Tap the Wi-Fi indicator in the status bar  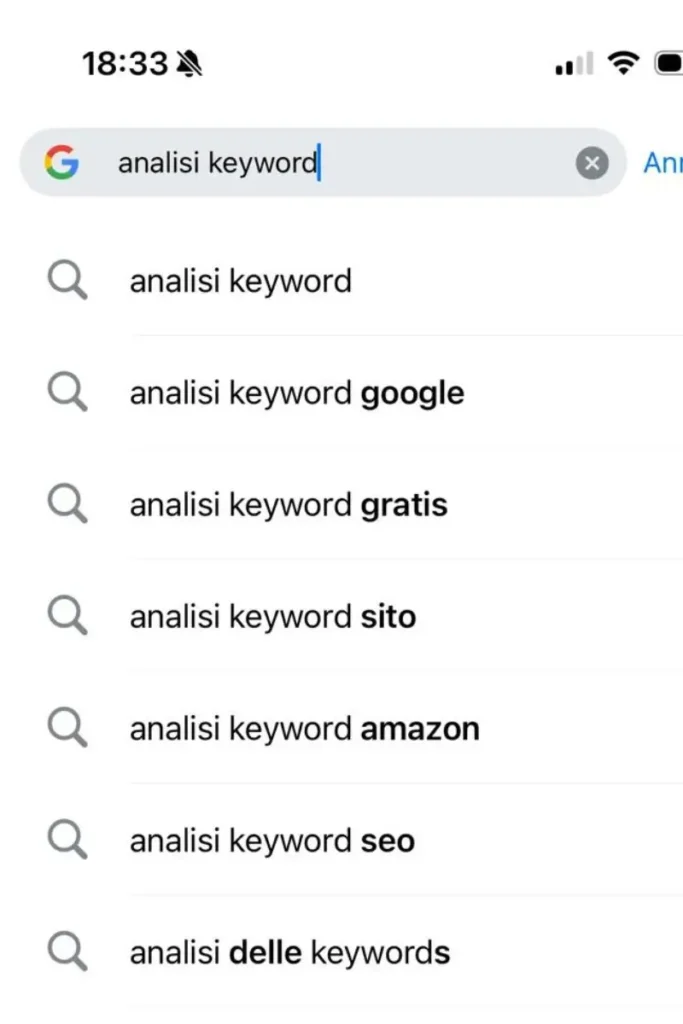click(x=621, y=63)
